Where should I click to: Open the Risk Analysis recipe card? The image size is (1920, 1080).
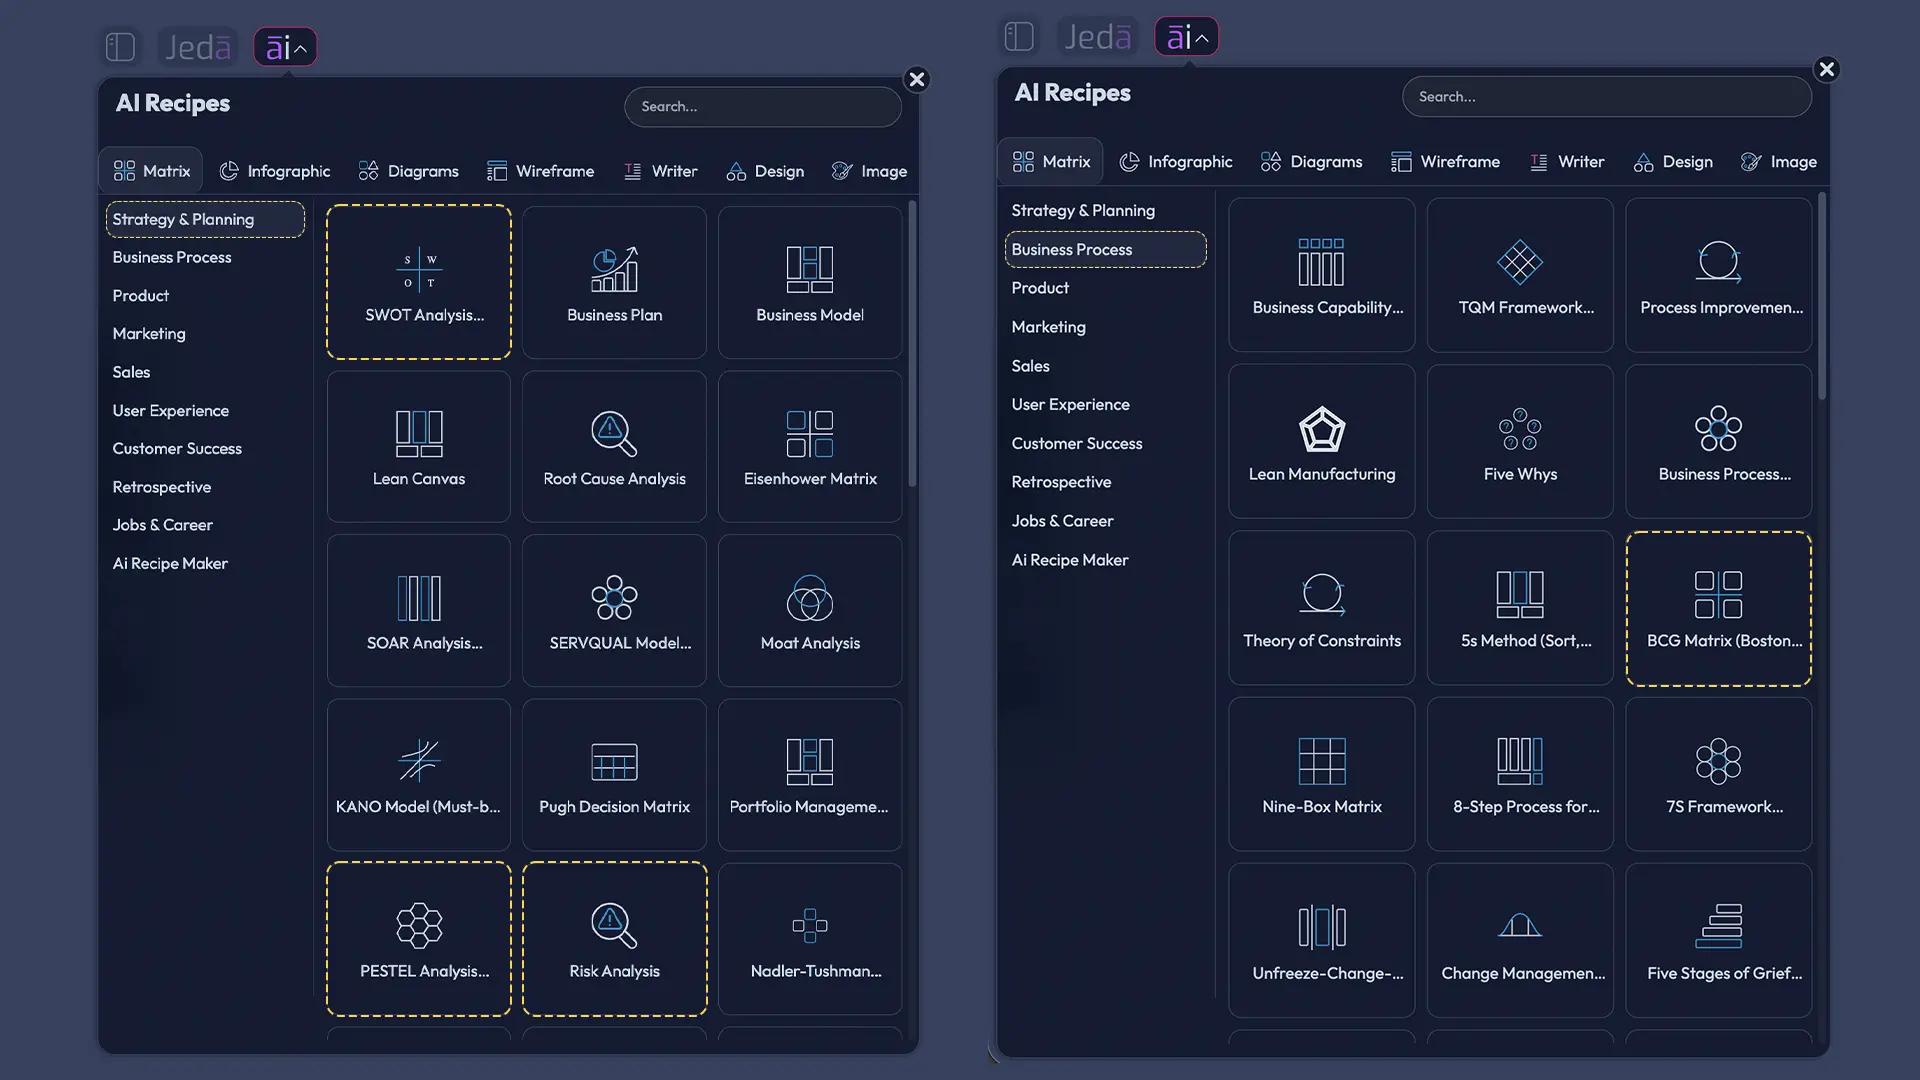click(614, 939)
